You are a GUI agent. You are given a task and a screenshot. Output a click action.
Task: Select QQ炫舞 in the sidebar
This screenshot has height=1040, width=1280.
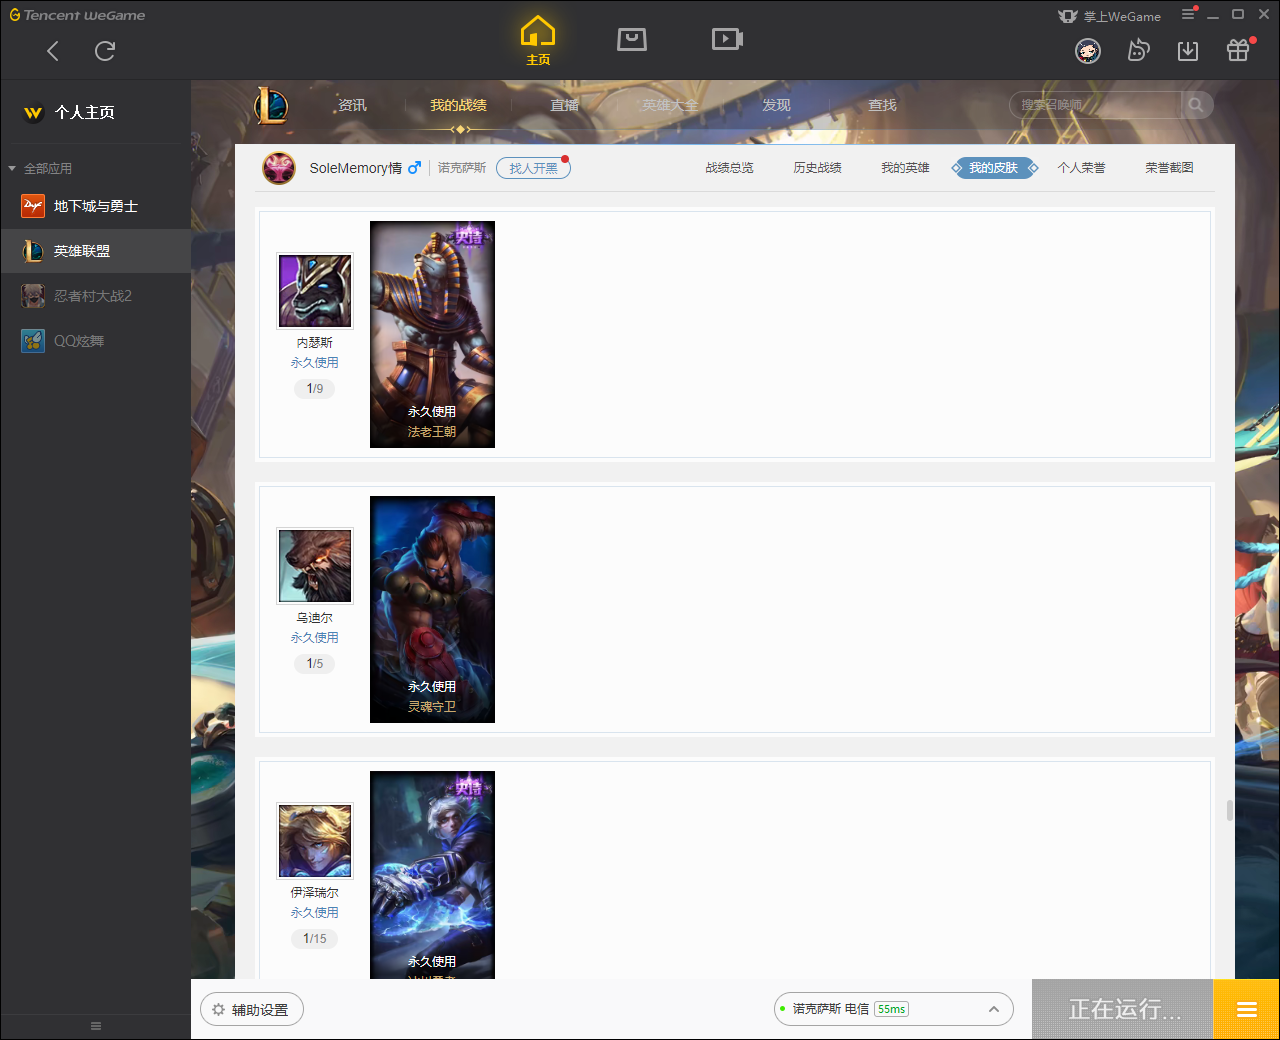(x=96, y=341)
